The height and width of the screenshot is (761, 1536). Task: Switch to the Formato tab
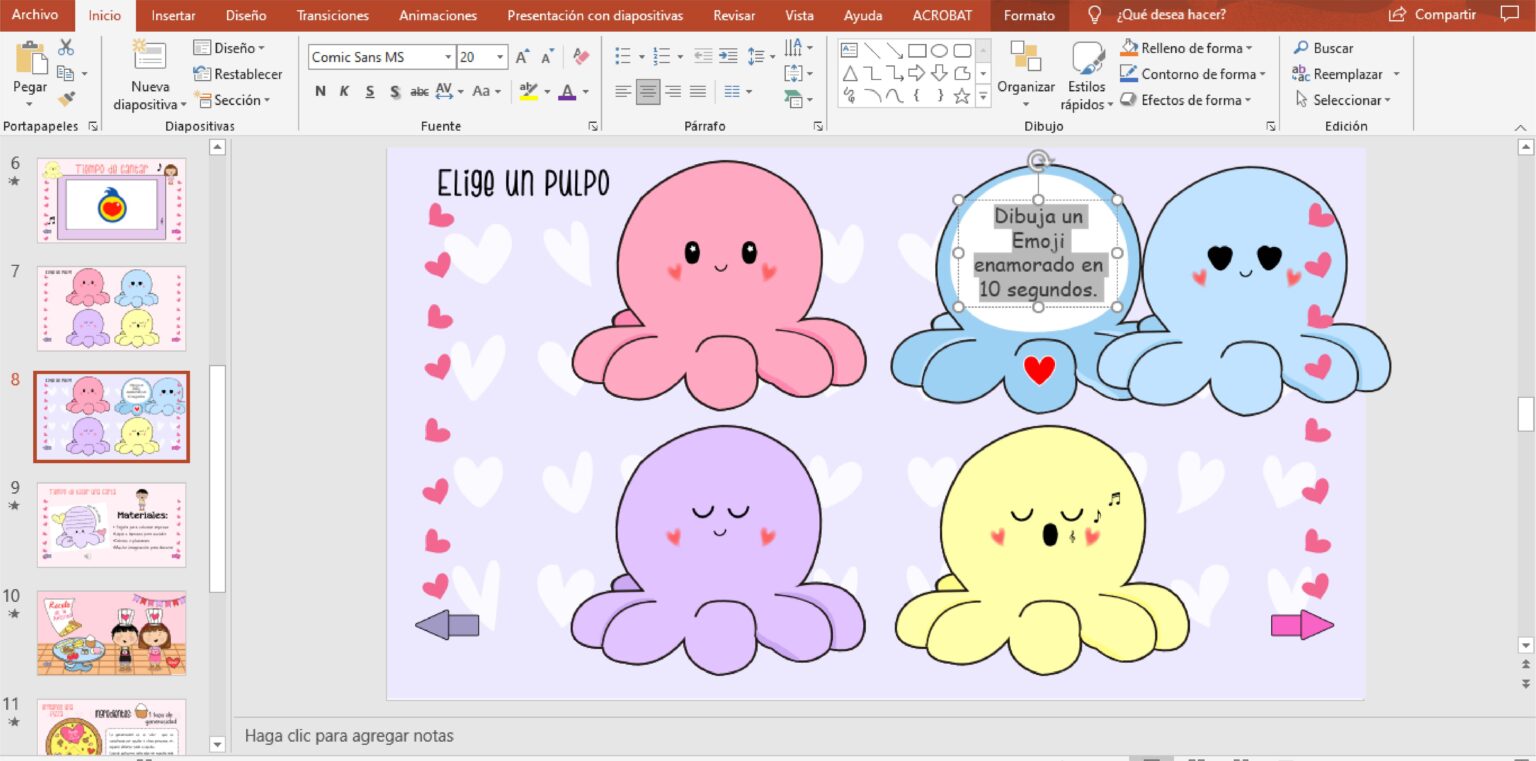[1029, 15]
